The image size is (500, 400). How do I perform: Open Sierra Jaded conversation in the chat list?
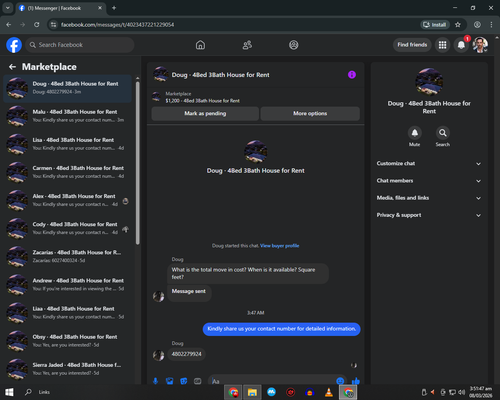[67, 369]
